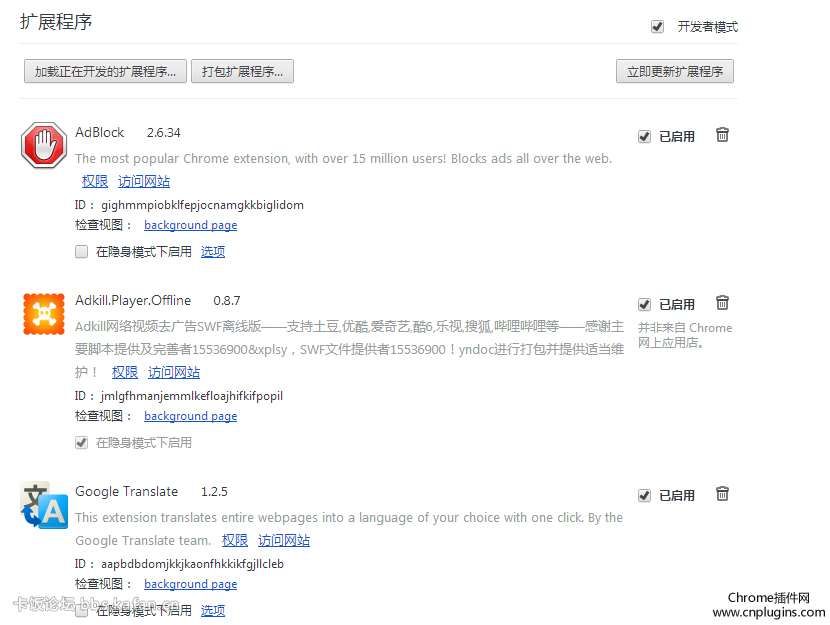This screenshot has height=625, width=830.
Task: Visit Google Translate 访问网站 link
Action: [284, 541]
